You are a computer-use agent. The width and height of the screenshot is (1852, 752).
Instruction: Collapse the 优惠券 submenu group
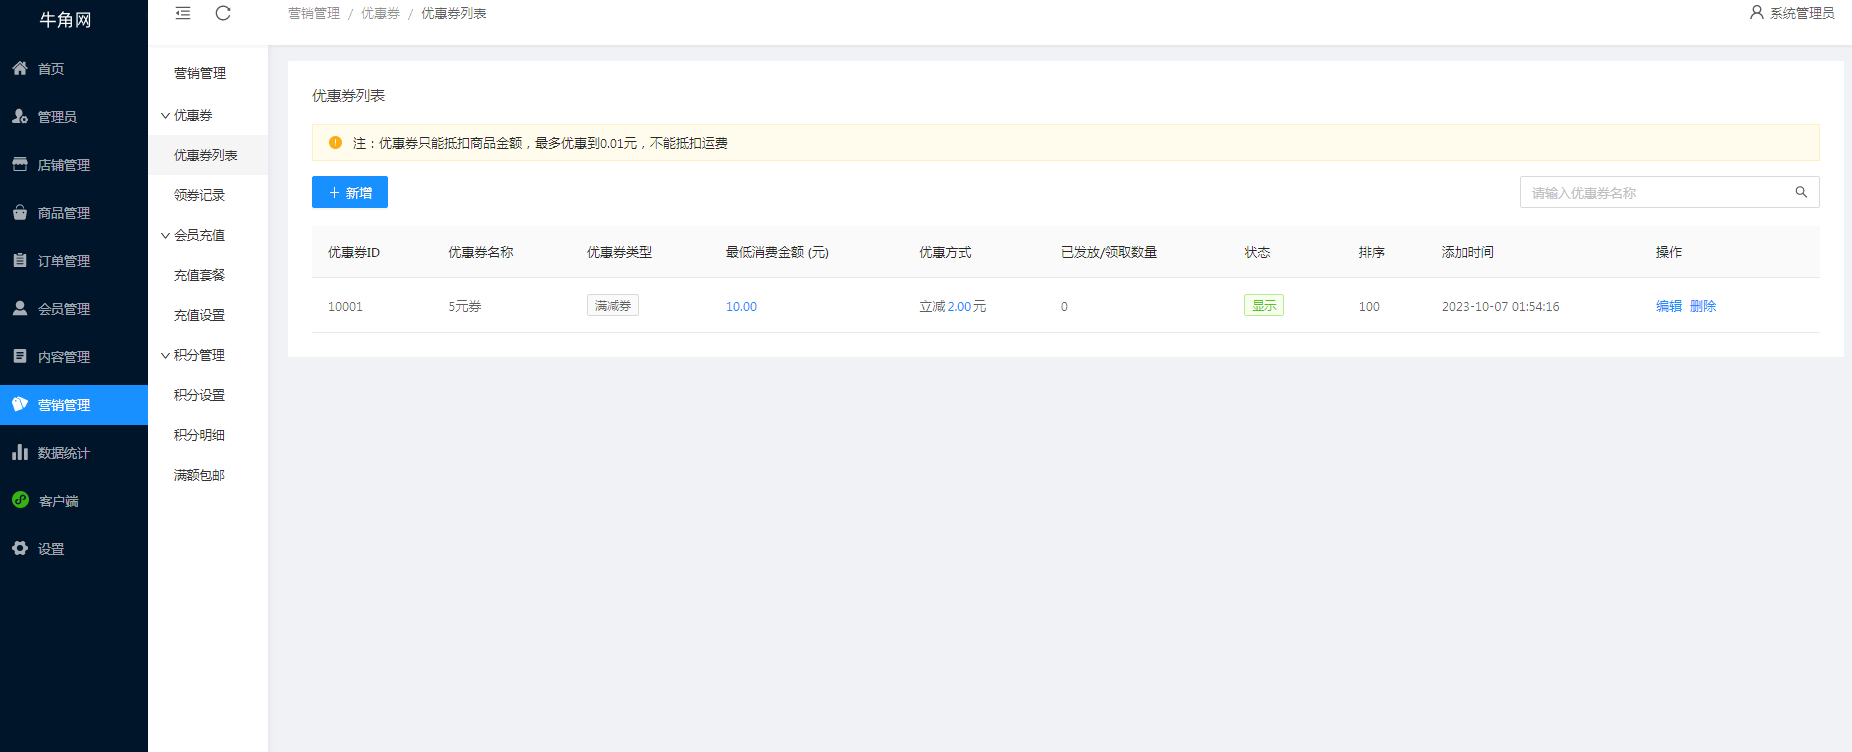[192, 115]
